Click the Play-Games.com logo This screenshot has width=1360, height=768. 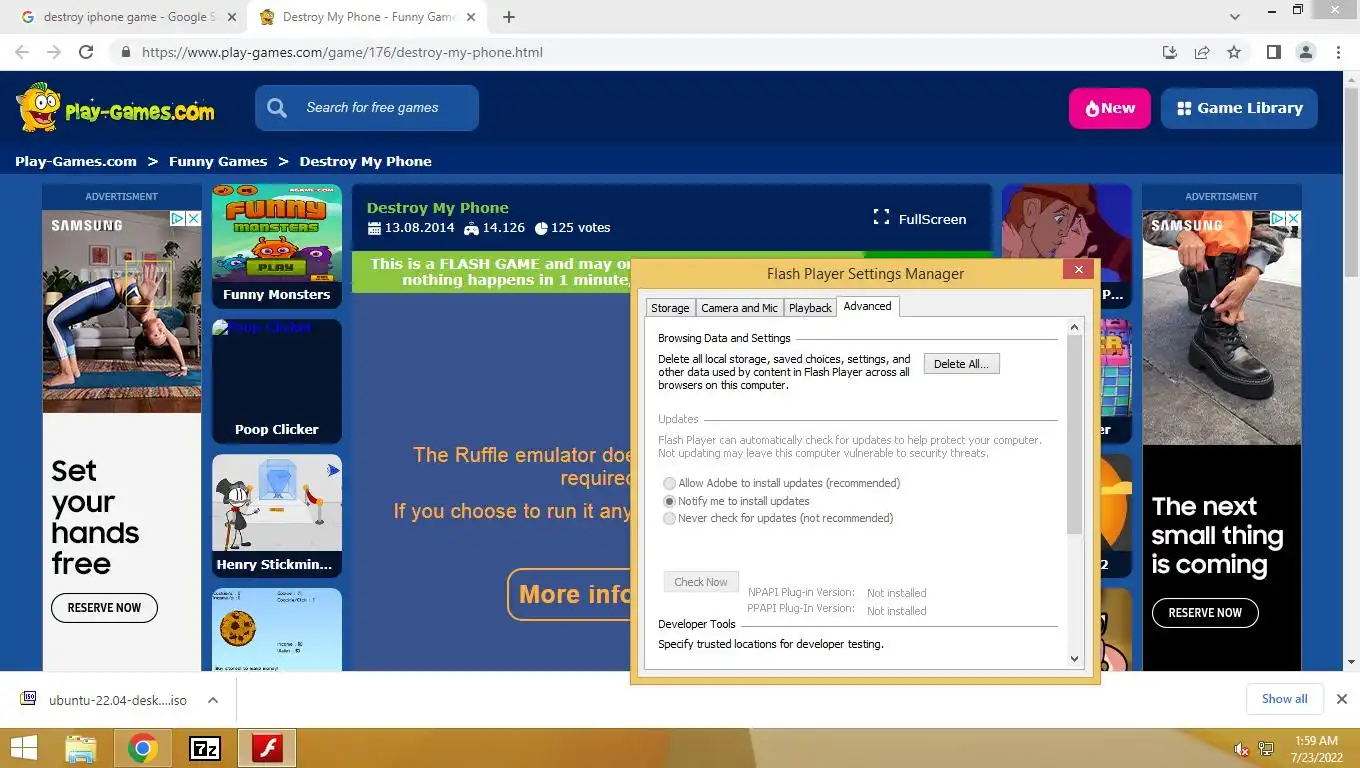[115, 108]
